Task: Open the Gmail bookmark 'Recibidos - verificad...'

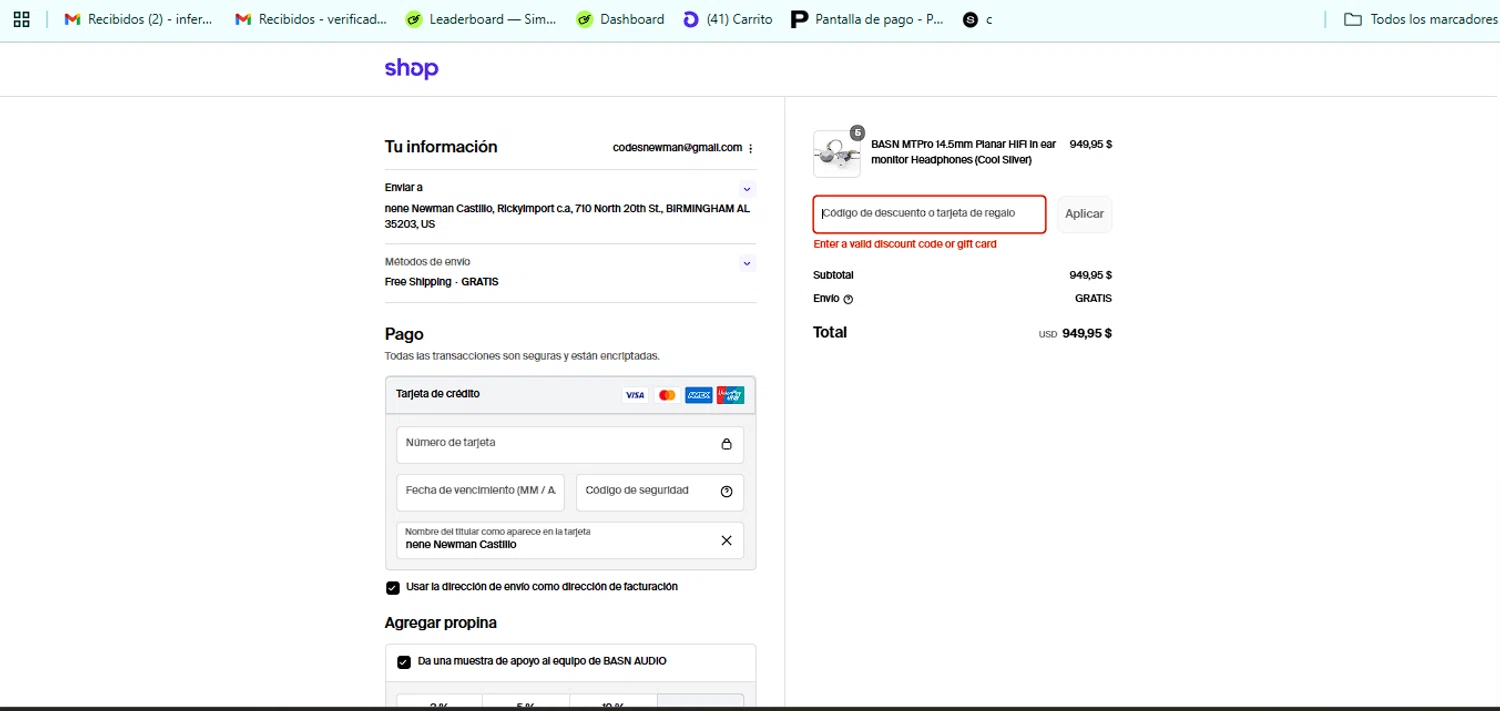Action: pyautogui.click(x=310, y=19)
